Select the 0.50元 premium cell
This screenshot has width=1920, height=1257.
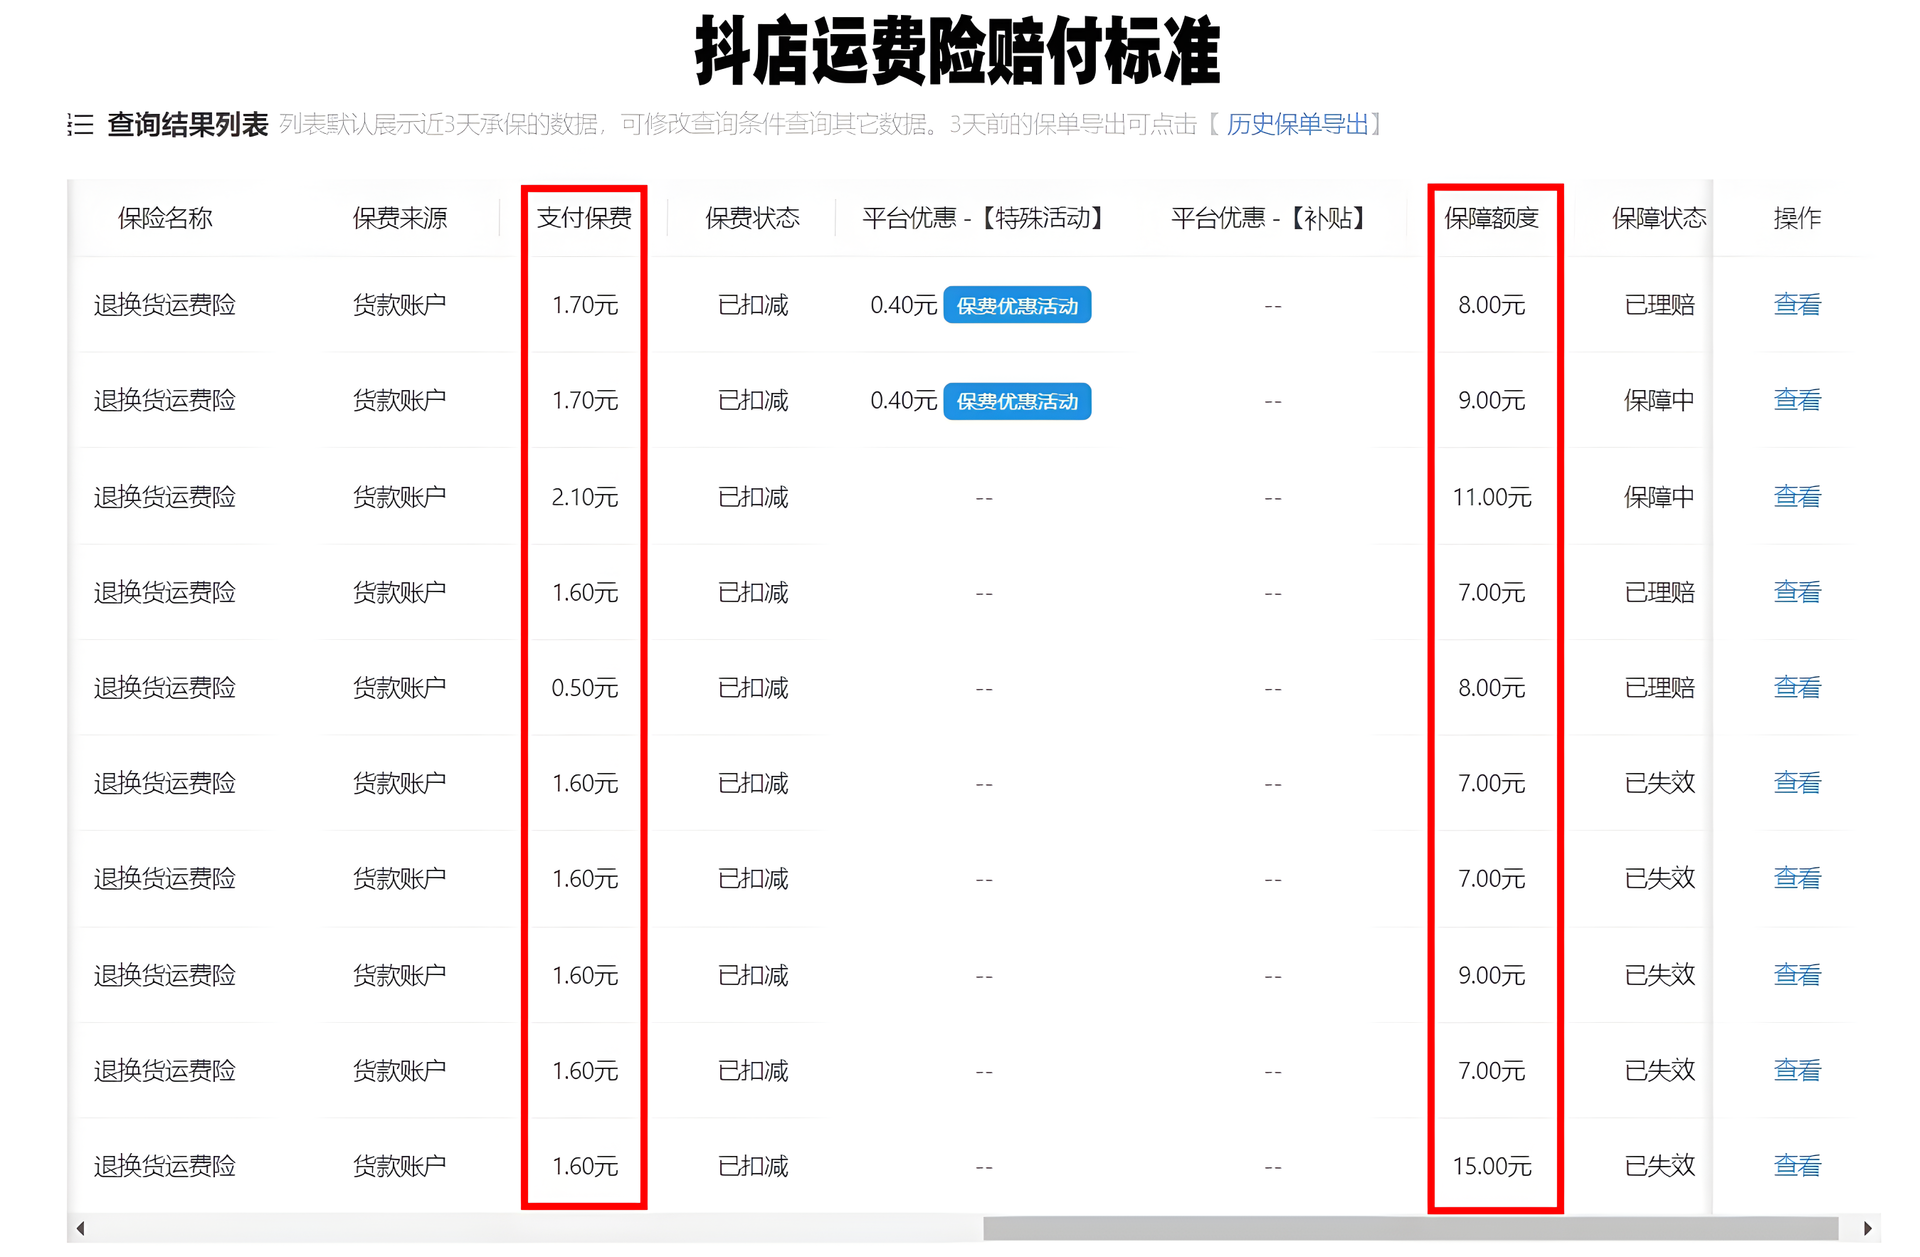pyautogui.click(x=585, y=688)
